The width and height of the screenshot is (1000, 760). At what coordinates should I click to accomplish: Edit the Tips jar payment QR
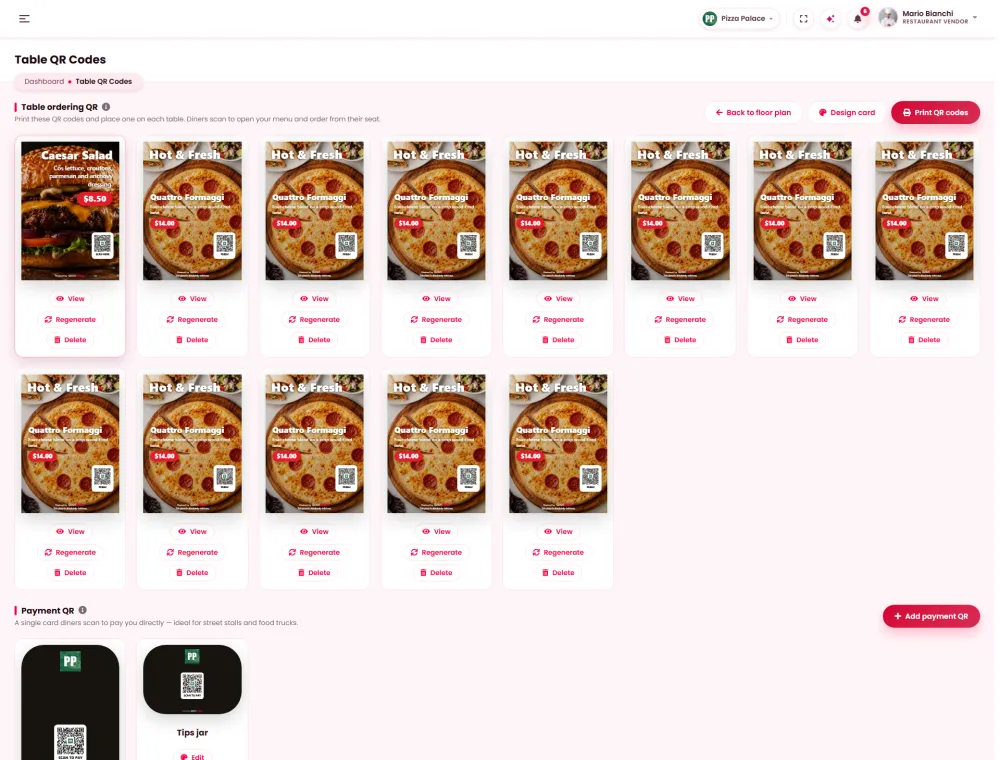192,756
